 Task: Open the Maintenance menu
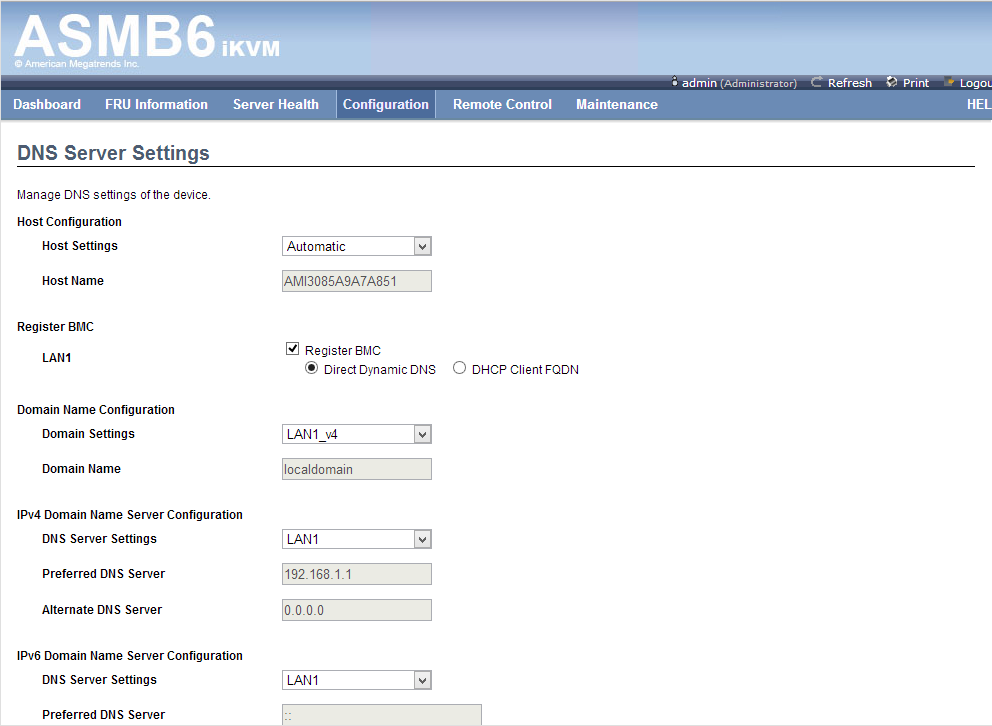point(617,104)
